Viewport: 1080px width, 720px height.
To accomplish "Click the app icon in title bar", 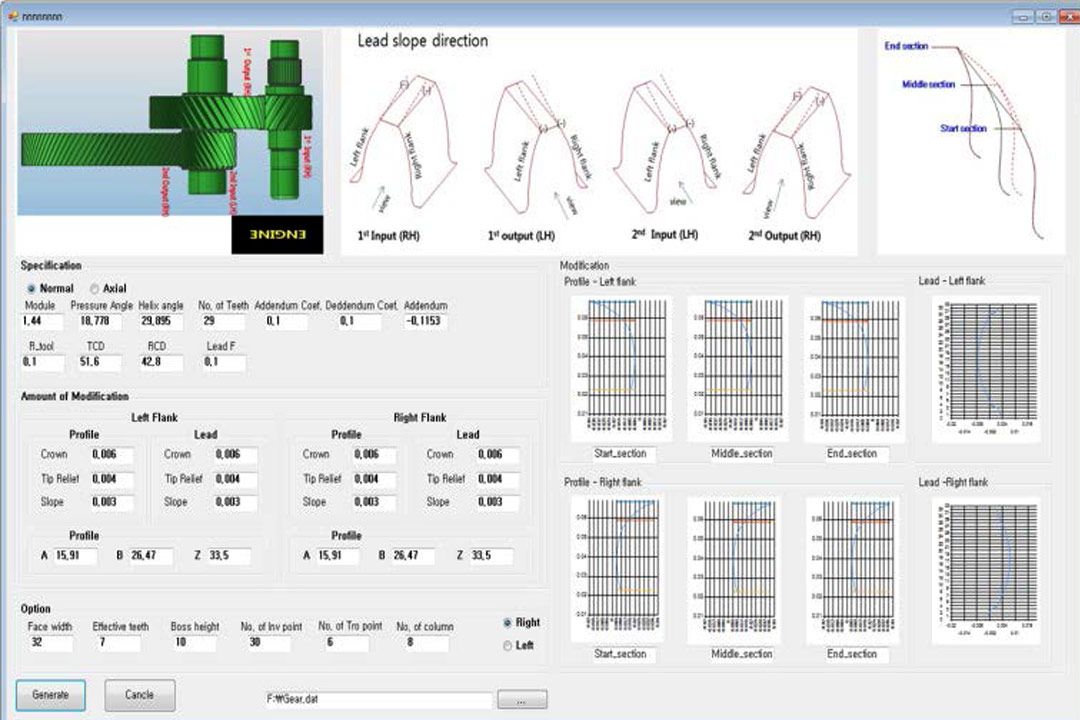I will [x=13, y=16].
